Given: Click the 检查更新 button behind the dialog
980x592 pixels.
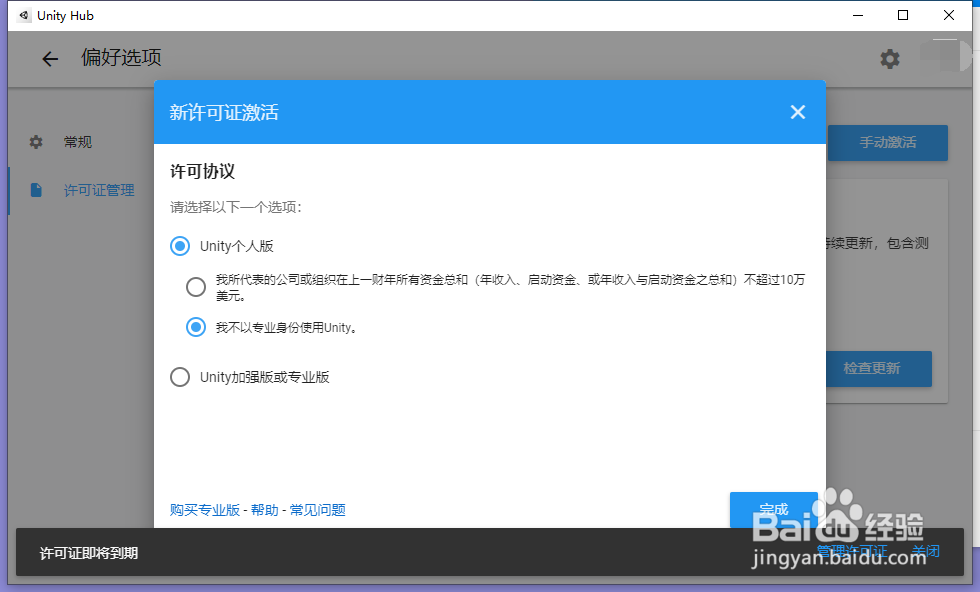Looking at the screenshot, I should pos(879,368).
